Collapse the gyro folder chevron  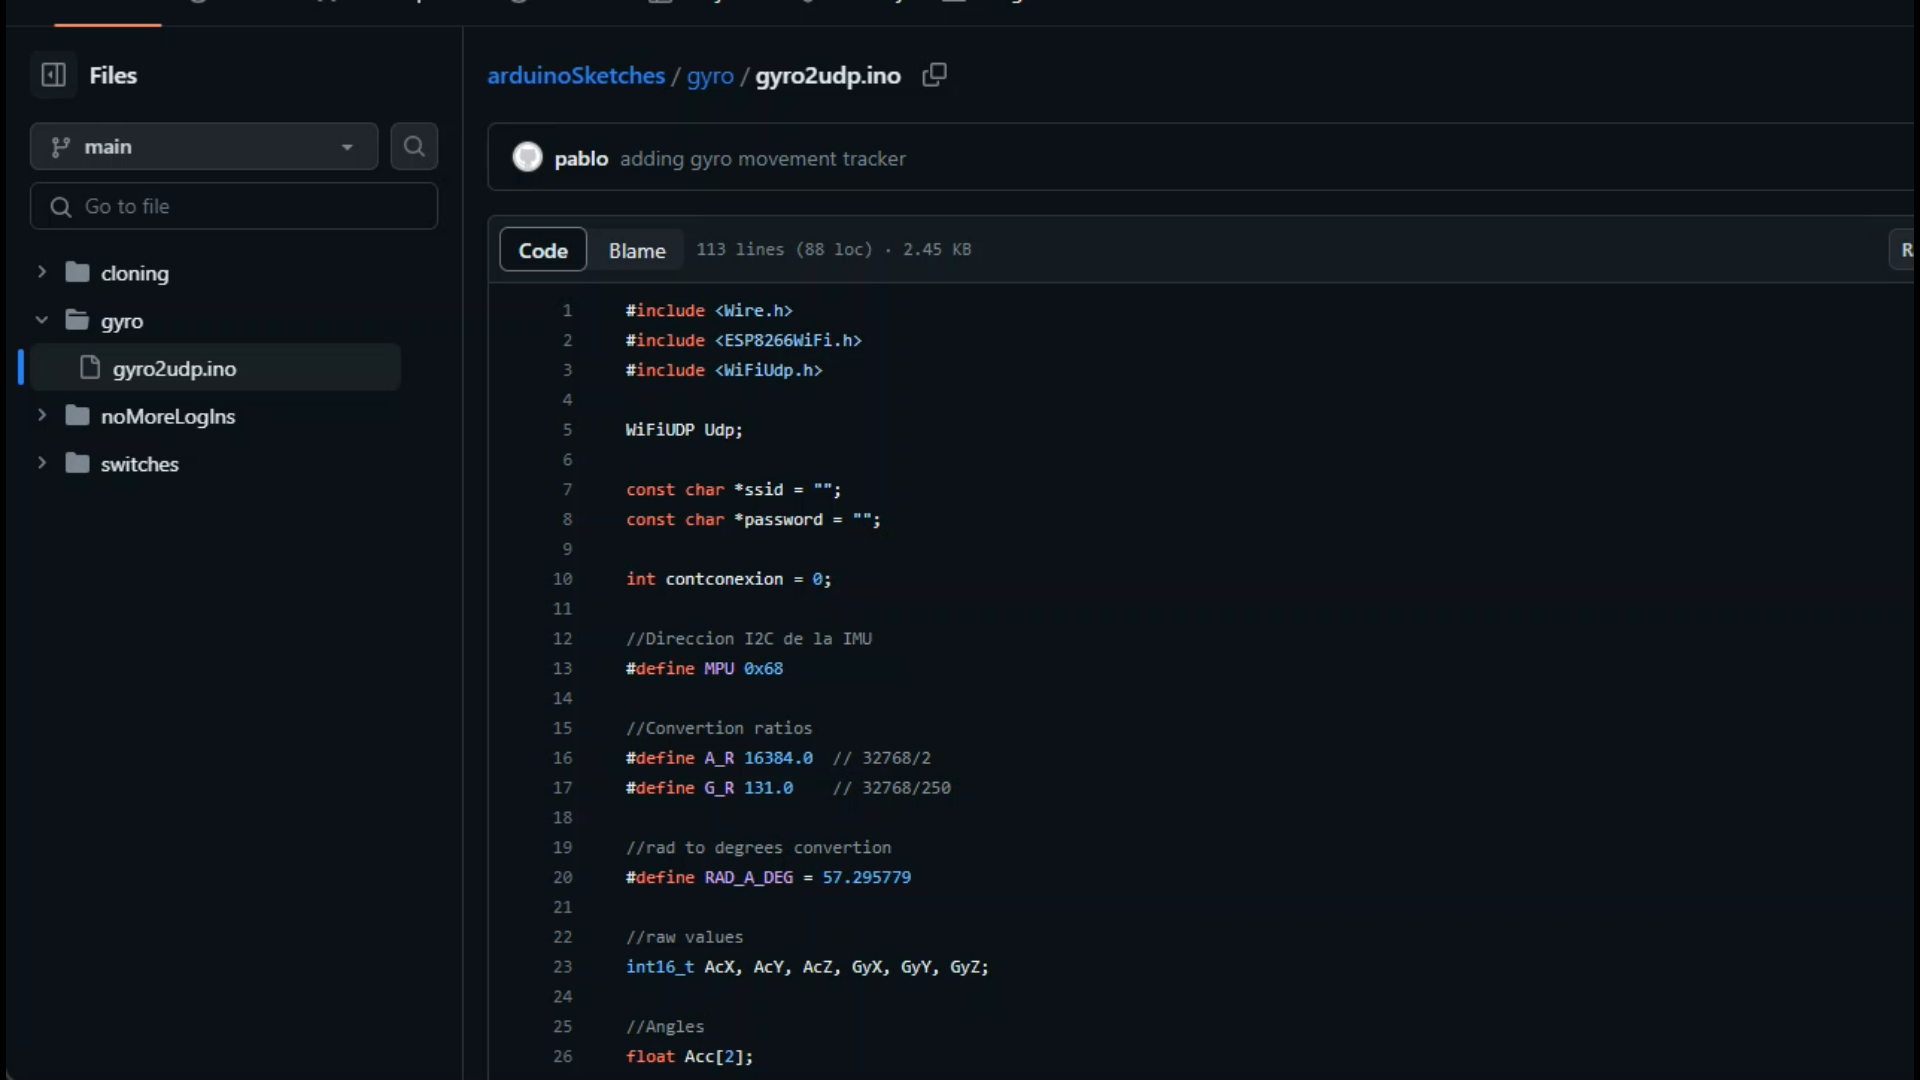[42, 320]
